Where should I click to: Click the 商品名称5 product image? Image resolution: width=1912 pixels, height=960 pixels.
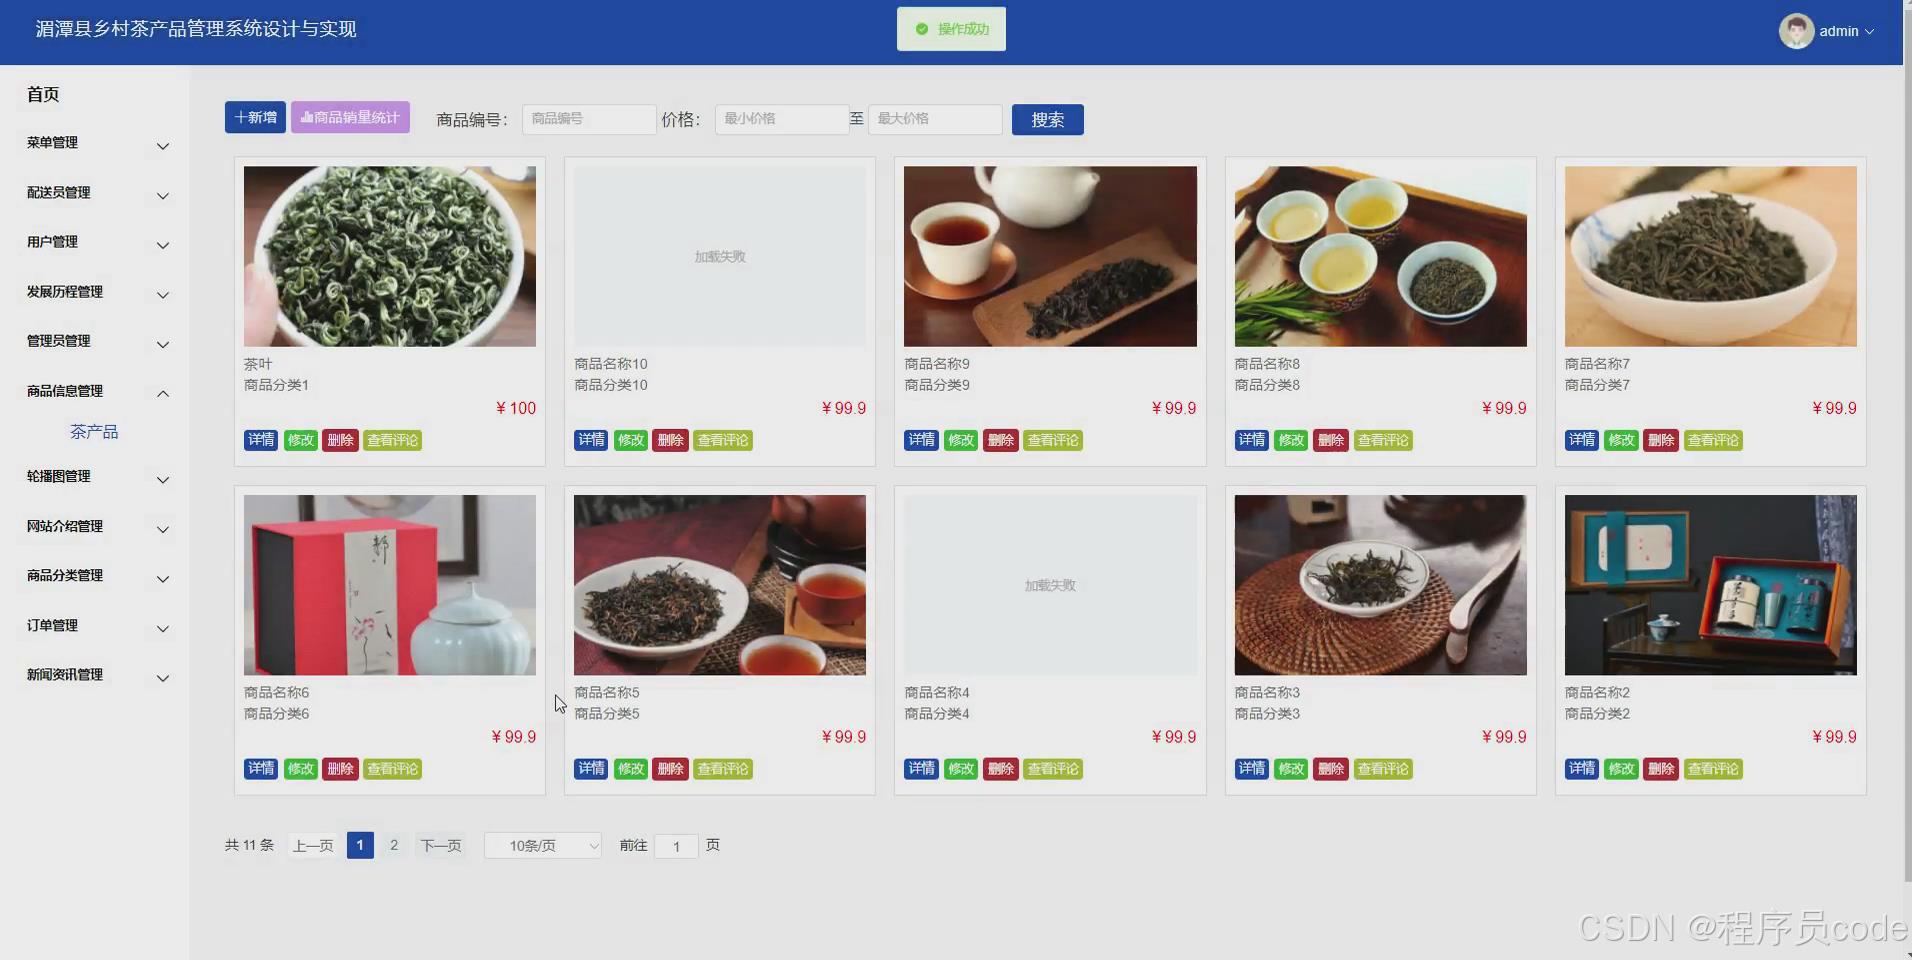(720, 585)
